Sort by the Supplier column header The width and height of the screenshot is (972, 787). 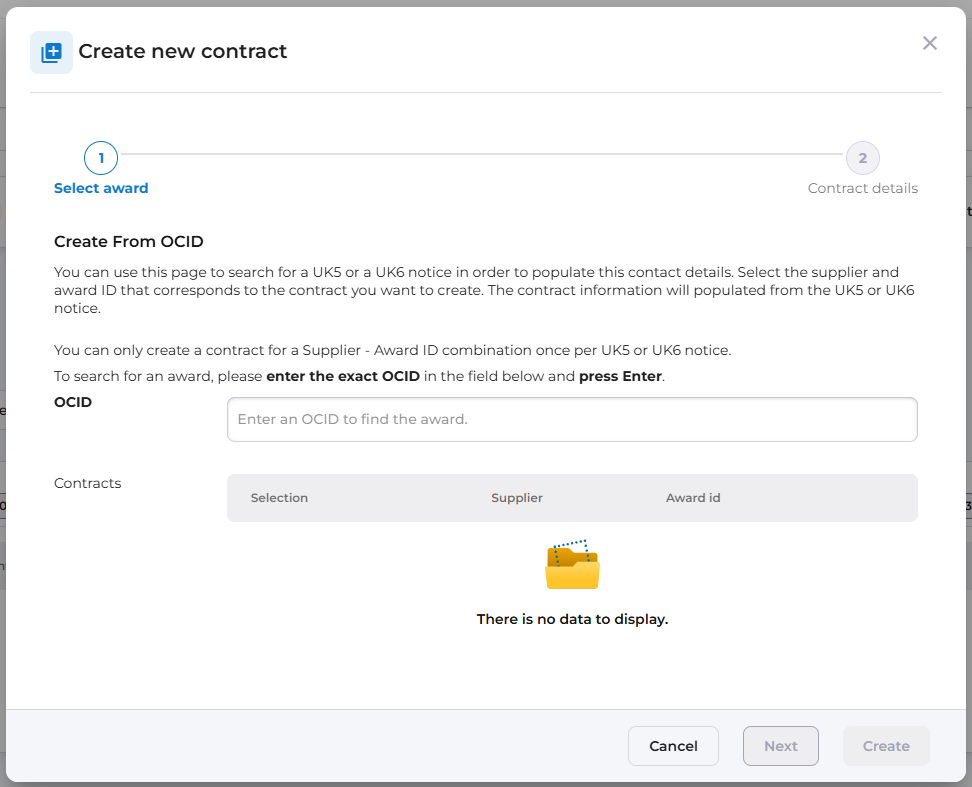click(x=517, y=498)
